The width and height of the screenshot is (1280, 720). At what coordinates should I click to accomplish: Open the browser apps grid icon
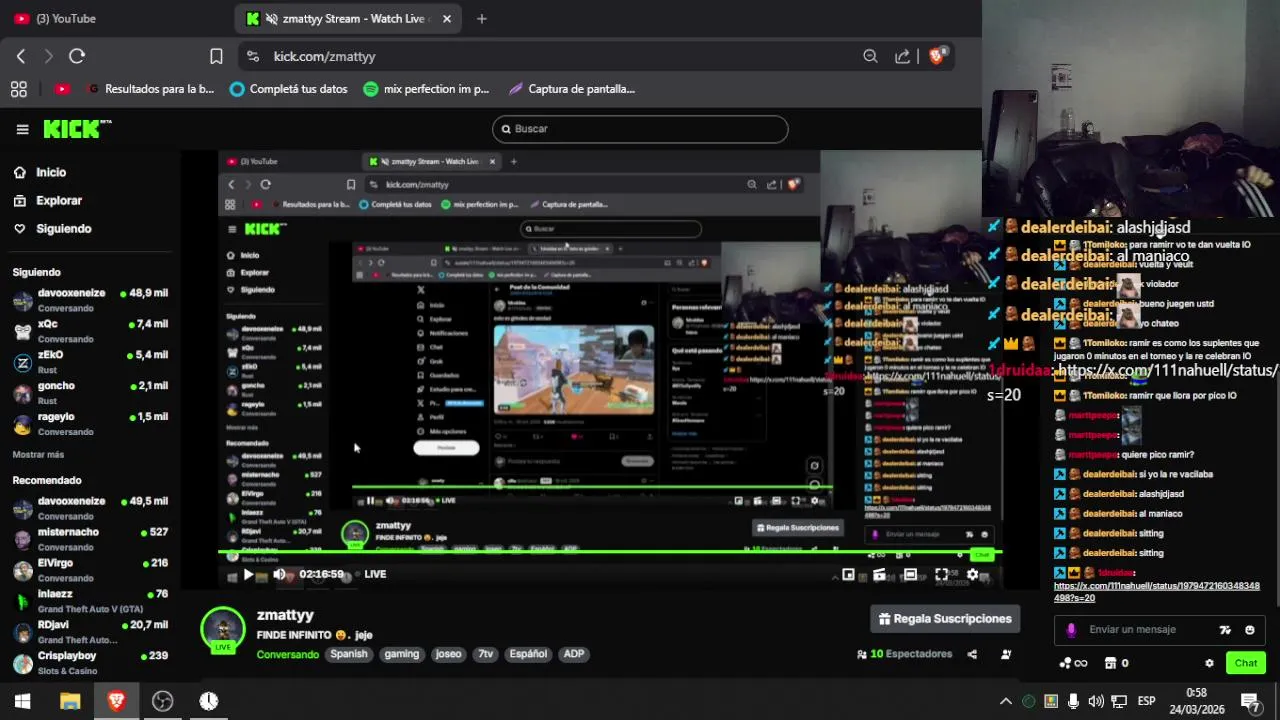click(x=18, y=89)
